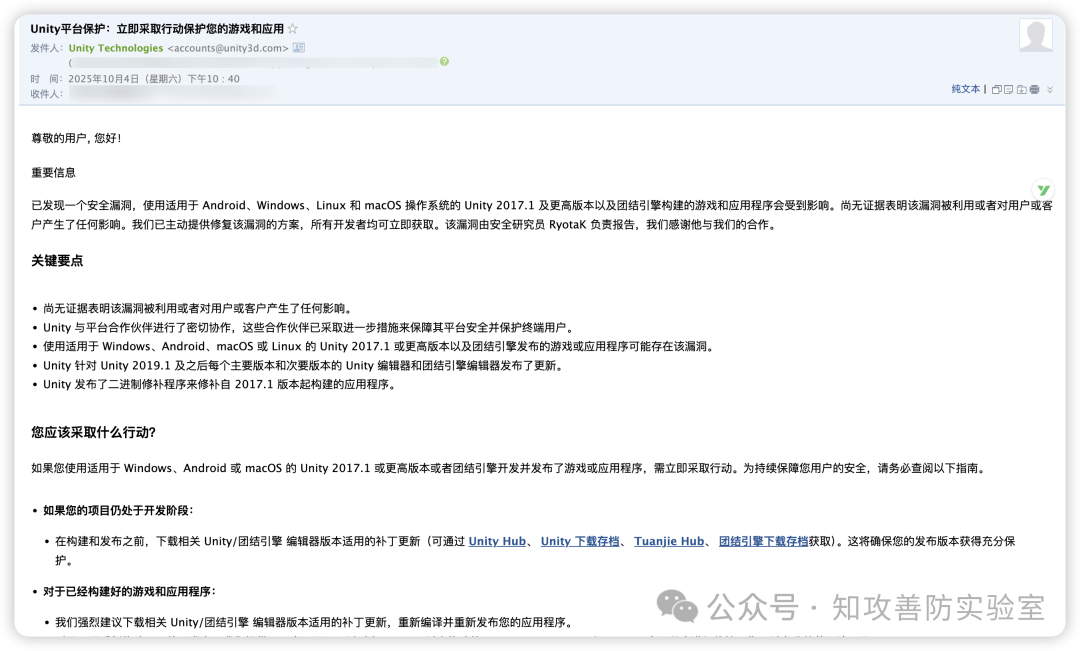Switch to plain text view (纯文本)
This screenshot has width=1080, height=651.
(966, 89)
